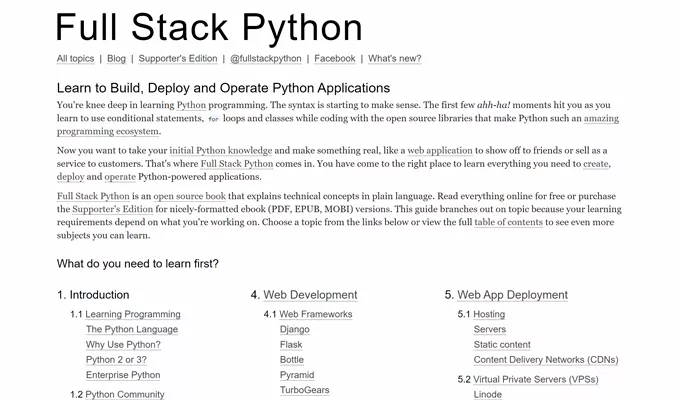
Task: Open Python 2 or 3? page
Action: click(x=116, y=360)
